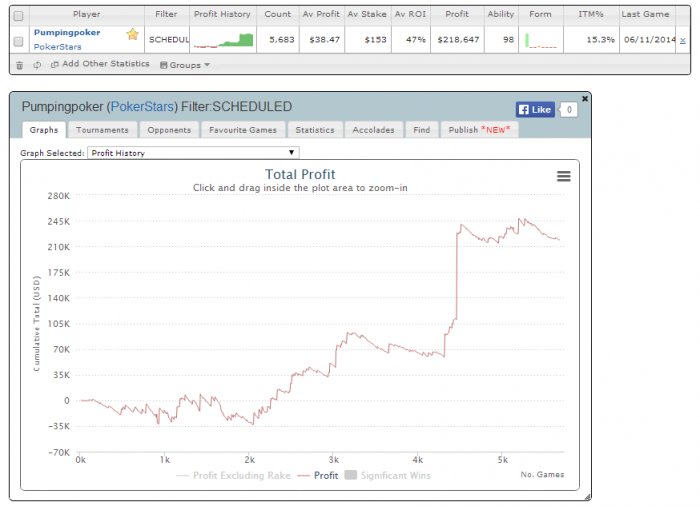Sort by the Av ROI column header

tap(410, 14)
